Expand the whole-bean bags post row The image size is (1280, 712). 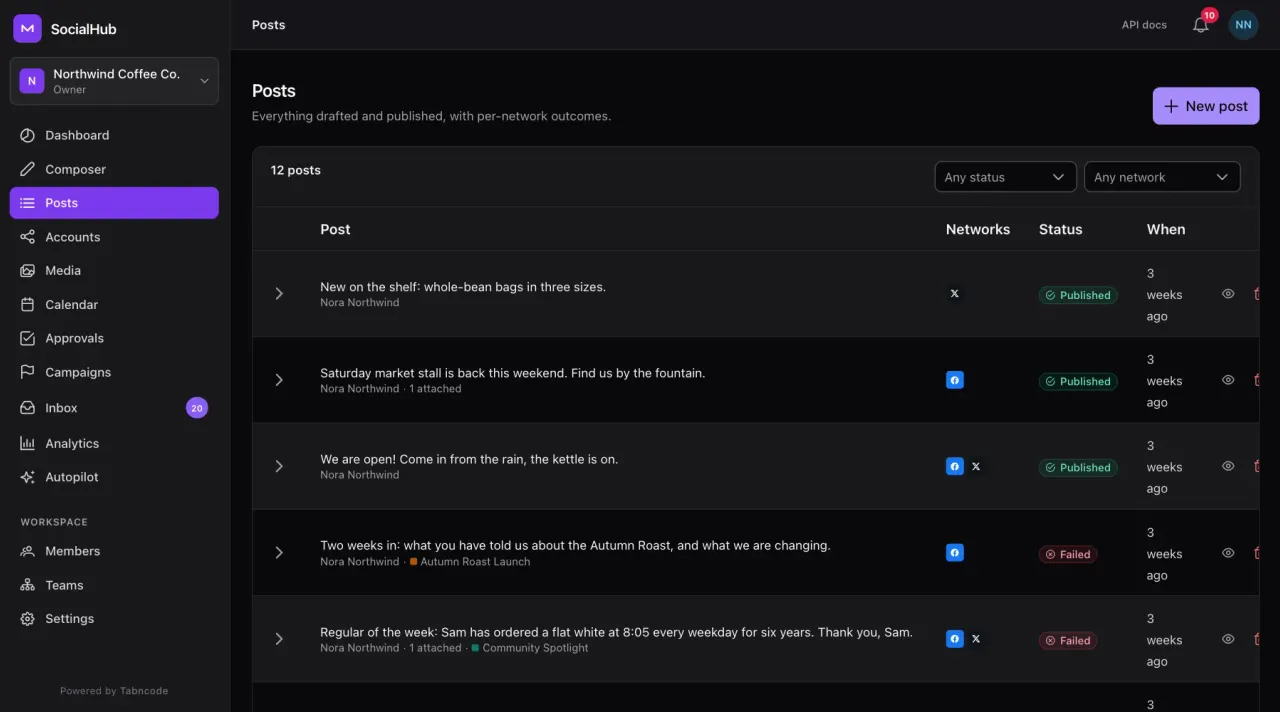point(279,294)
